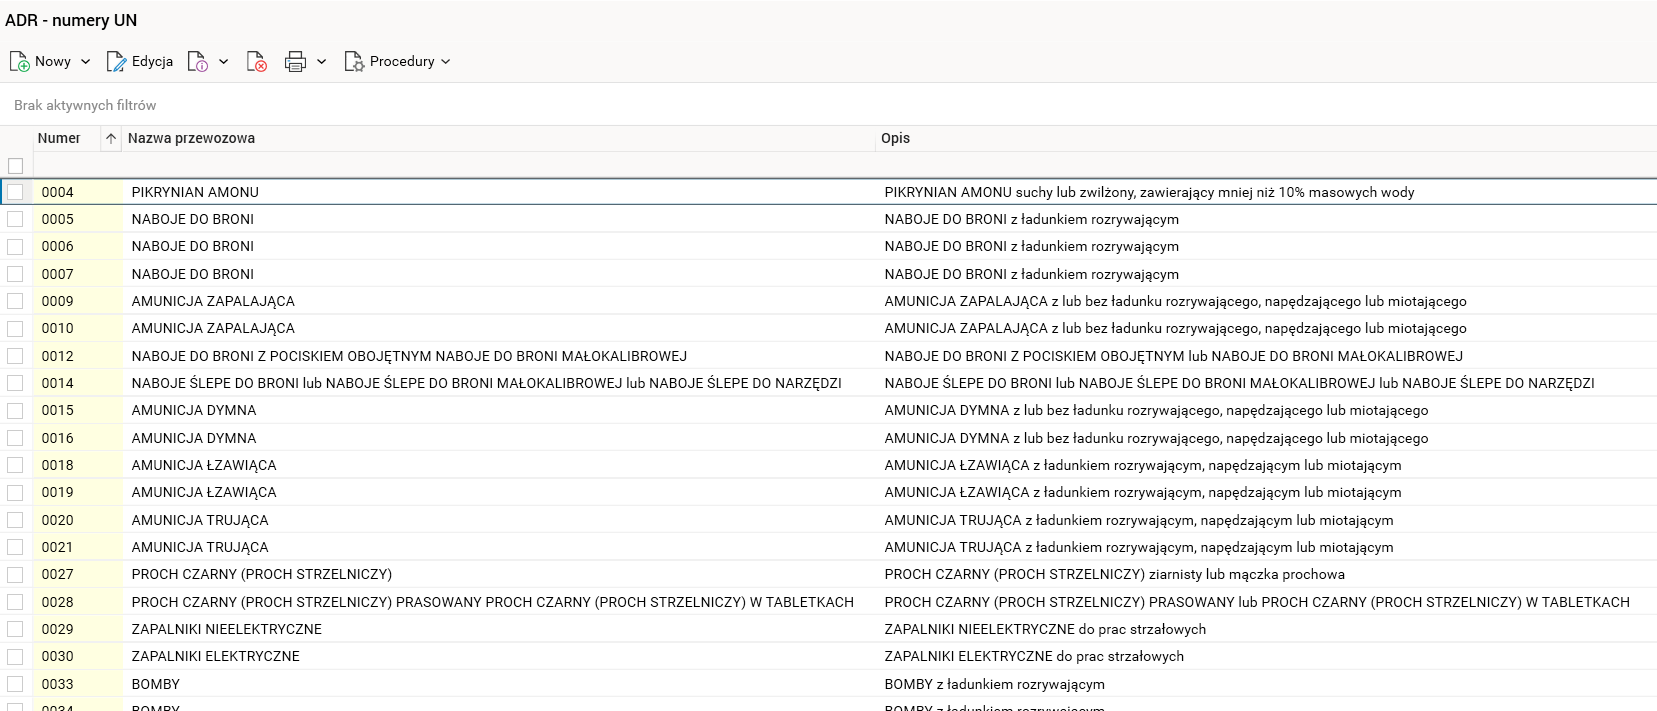1657x711 pixels.
Task: Click the printer icon
Action: tap(295, 62)
